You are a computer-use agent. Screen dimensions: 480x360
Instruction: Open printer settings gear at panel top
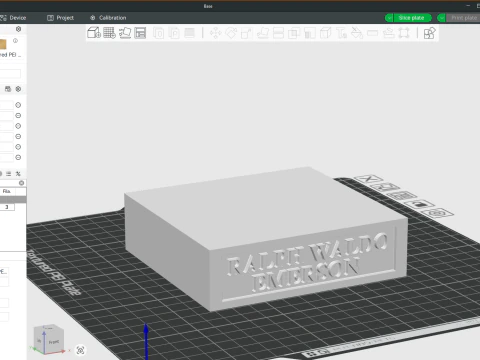click(18, 29)
